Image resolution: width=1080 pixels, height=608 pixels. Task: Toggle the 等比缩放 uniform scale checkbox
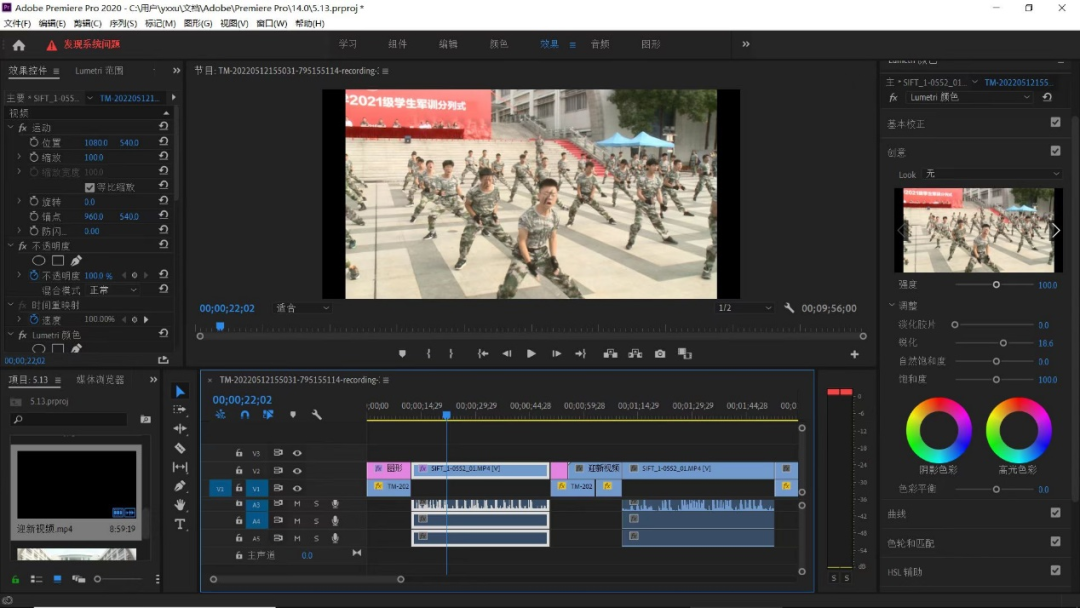(89, 187)
